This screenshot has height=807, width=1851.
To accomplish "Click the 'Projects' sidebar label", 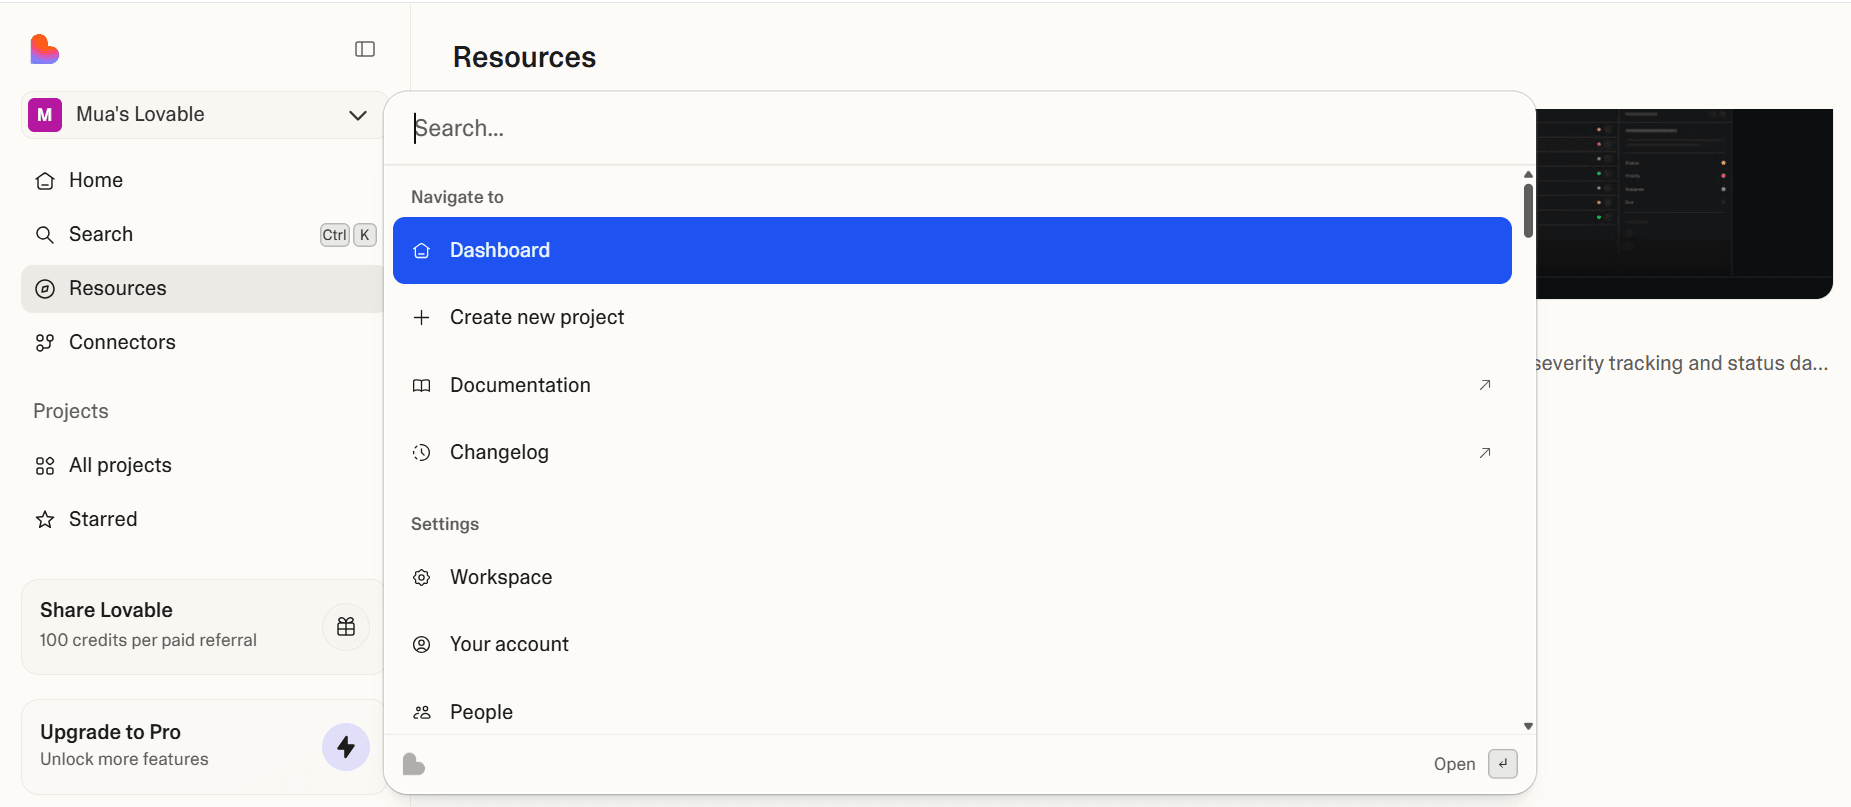I will (x=71, y=411).
